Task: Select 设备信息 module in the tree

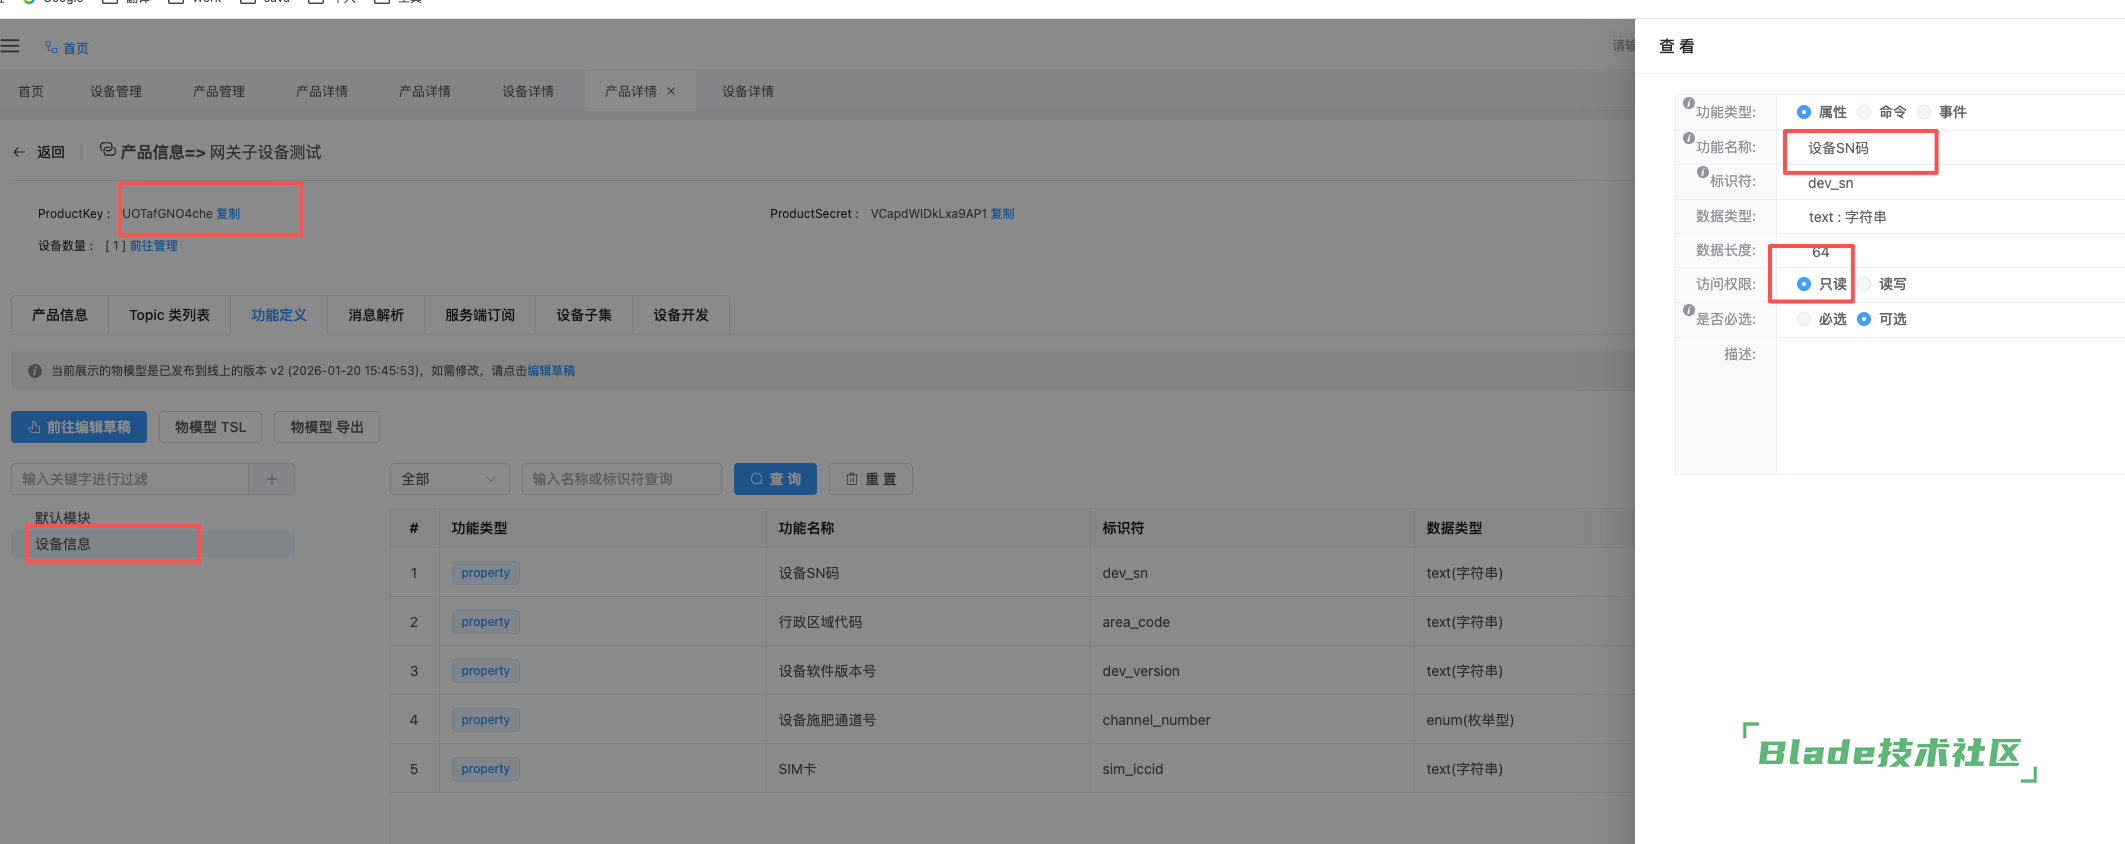Action: point(63,544)
